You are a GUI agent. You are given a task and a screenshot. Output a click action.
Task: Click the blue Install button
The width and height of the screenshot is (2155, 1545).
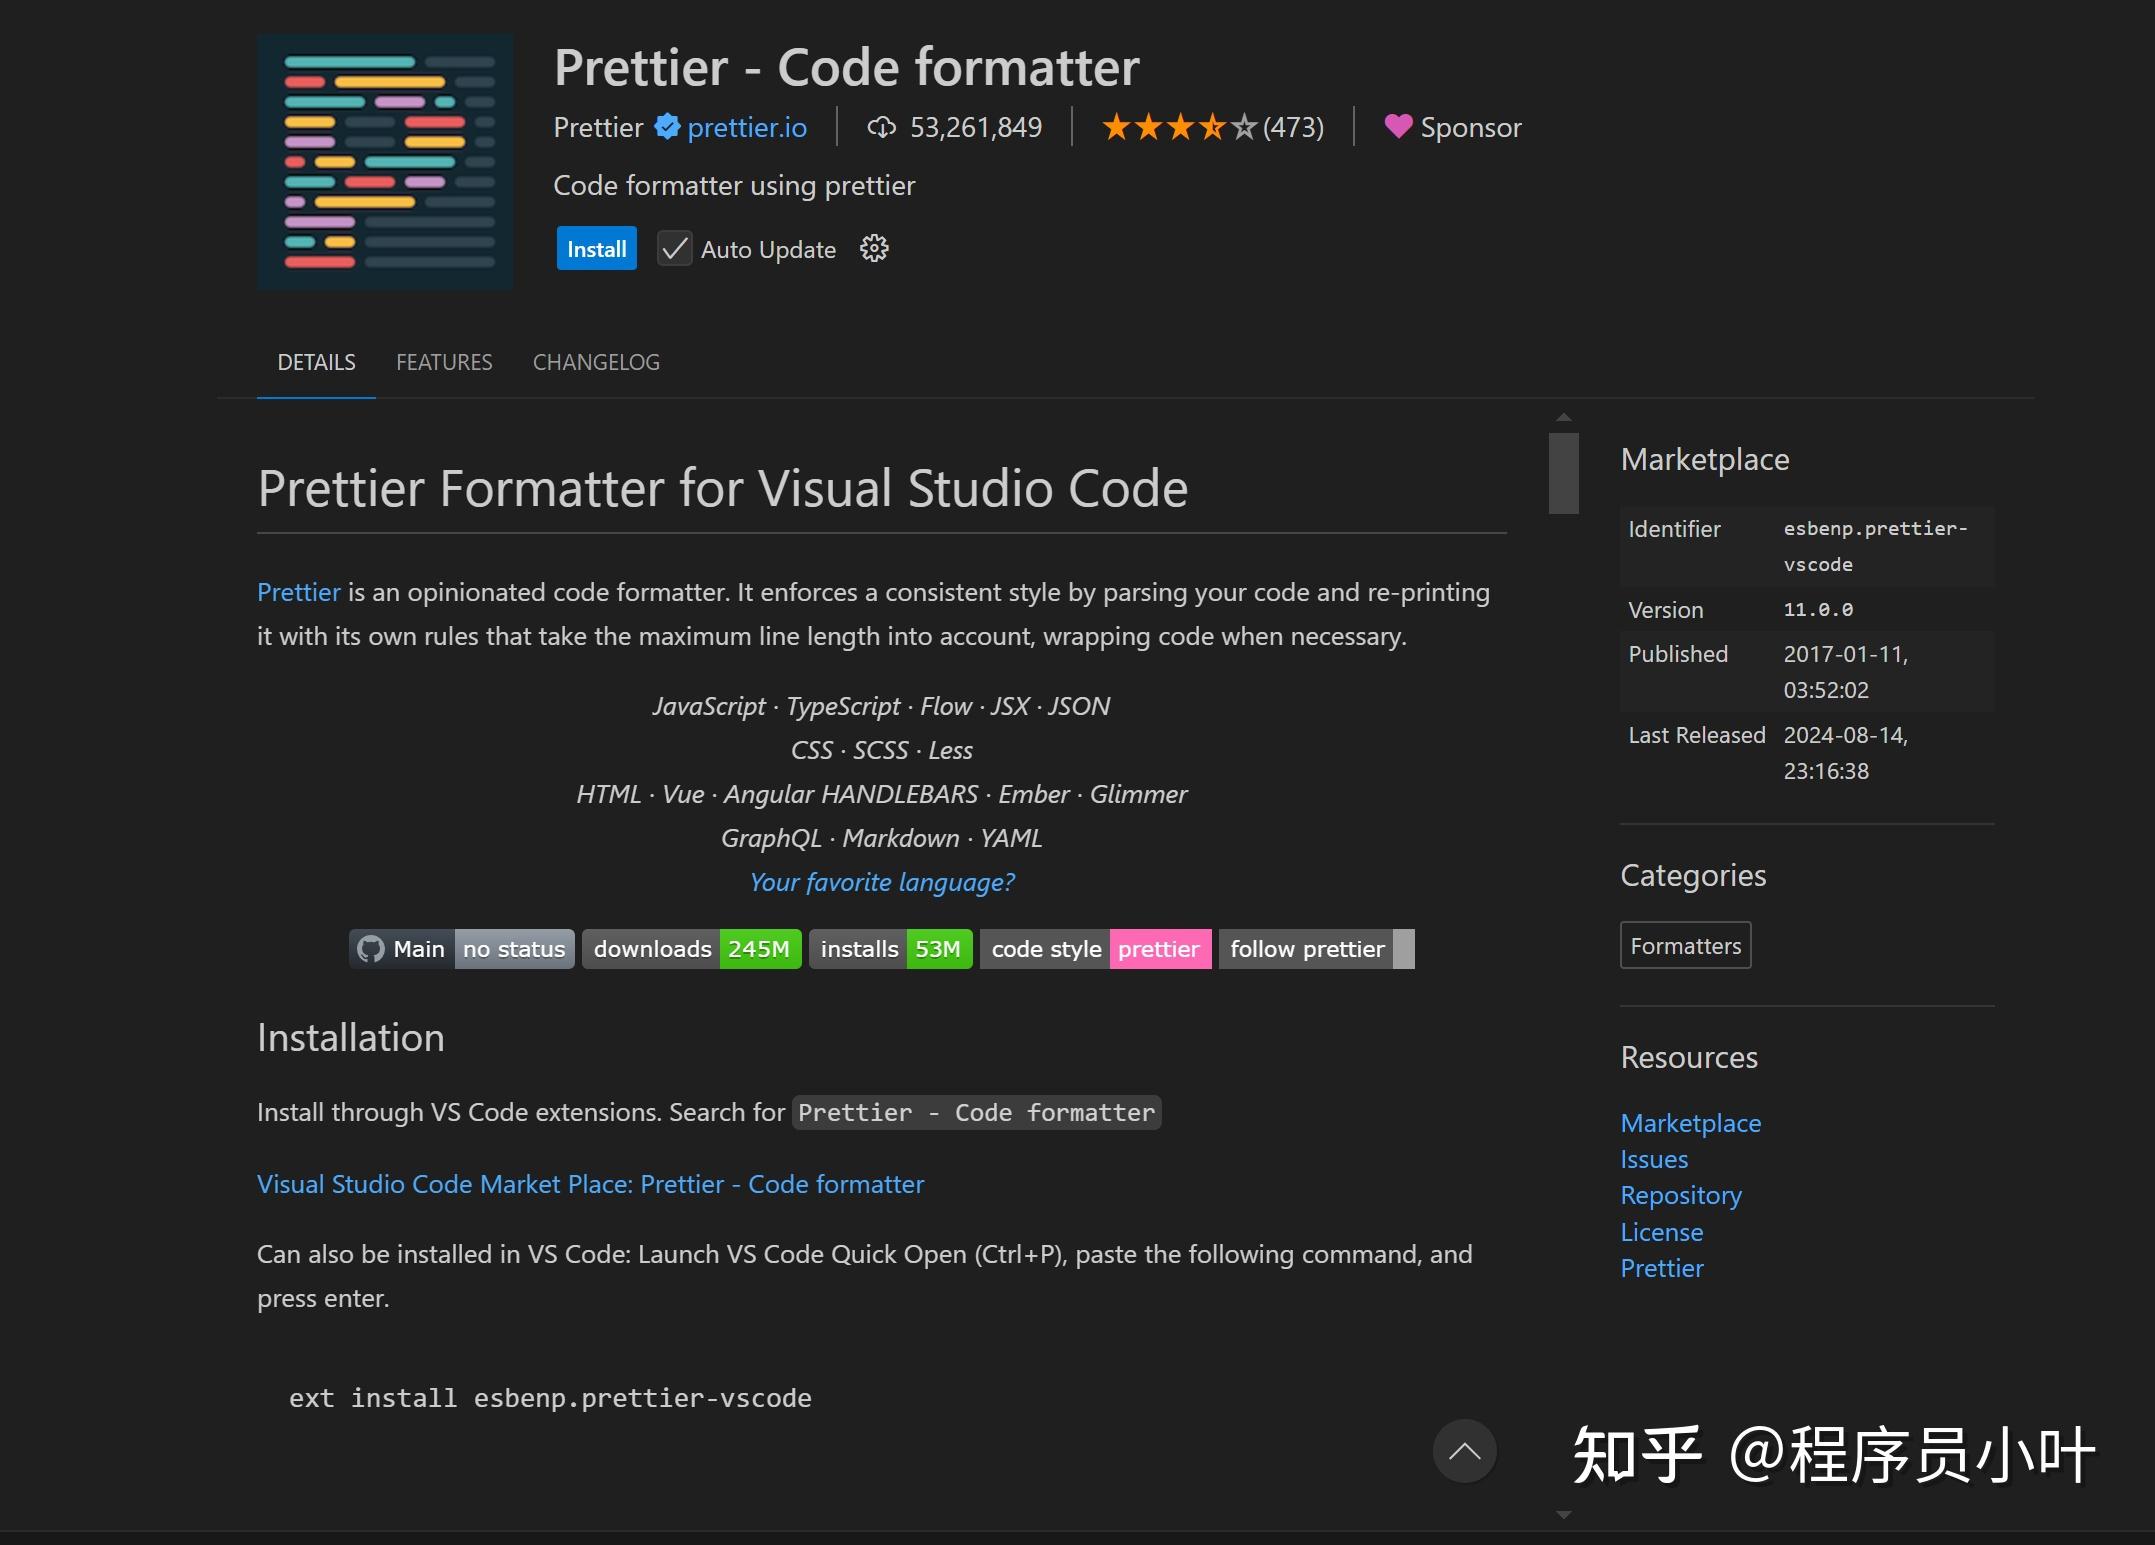[x=597, y=249]
